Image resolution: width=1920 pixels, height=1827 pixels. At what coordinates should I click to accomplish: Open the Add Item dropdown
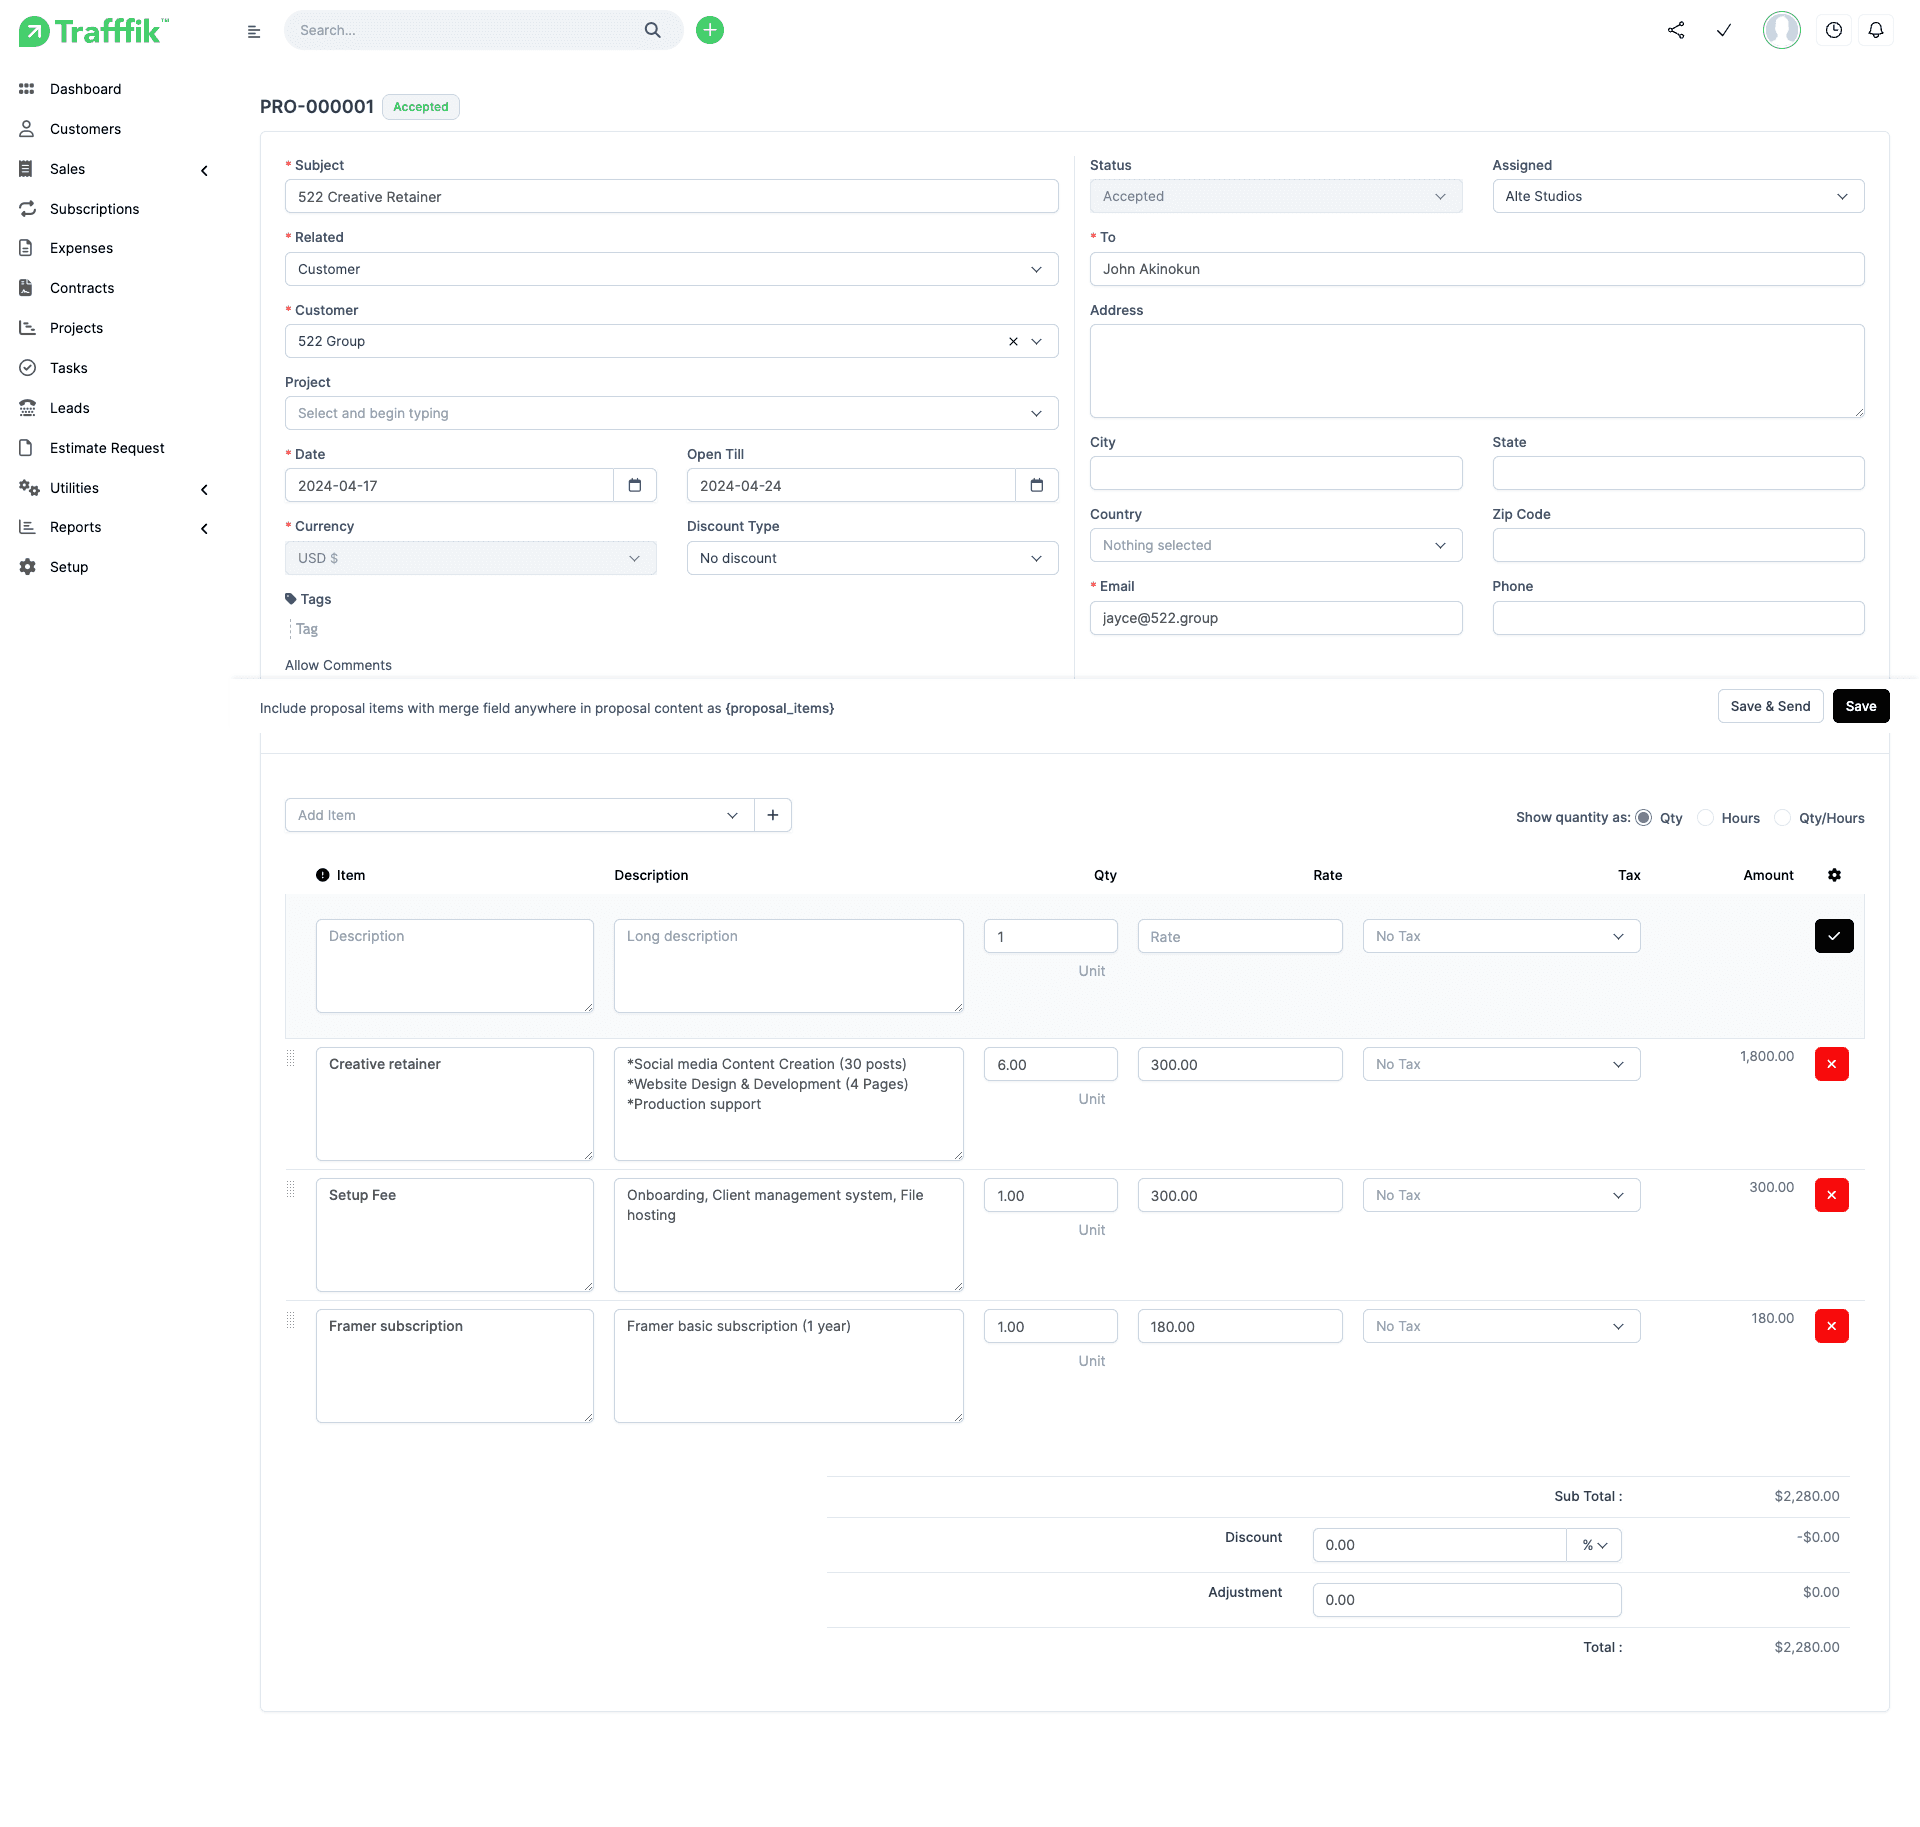tap(519, 815)
